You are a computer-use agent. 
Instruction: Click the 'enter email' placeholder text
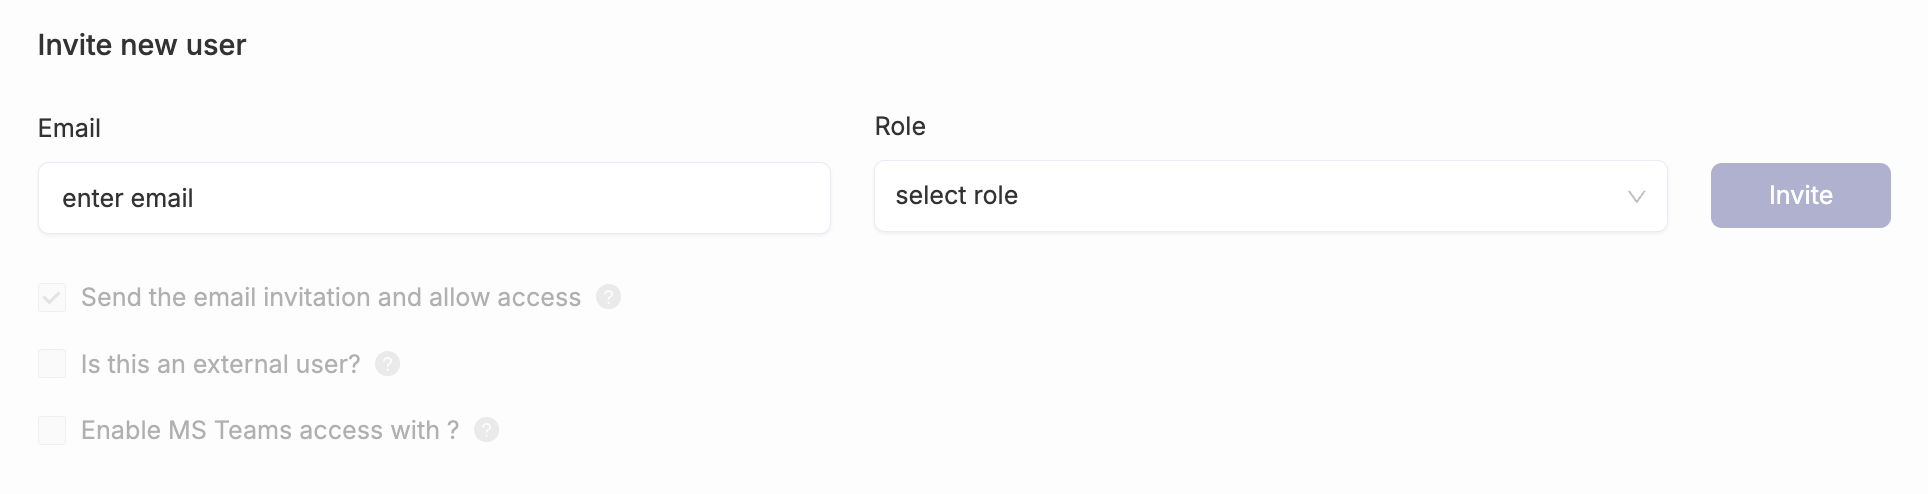tap(127, 198)
